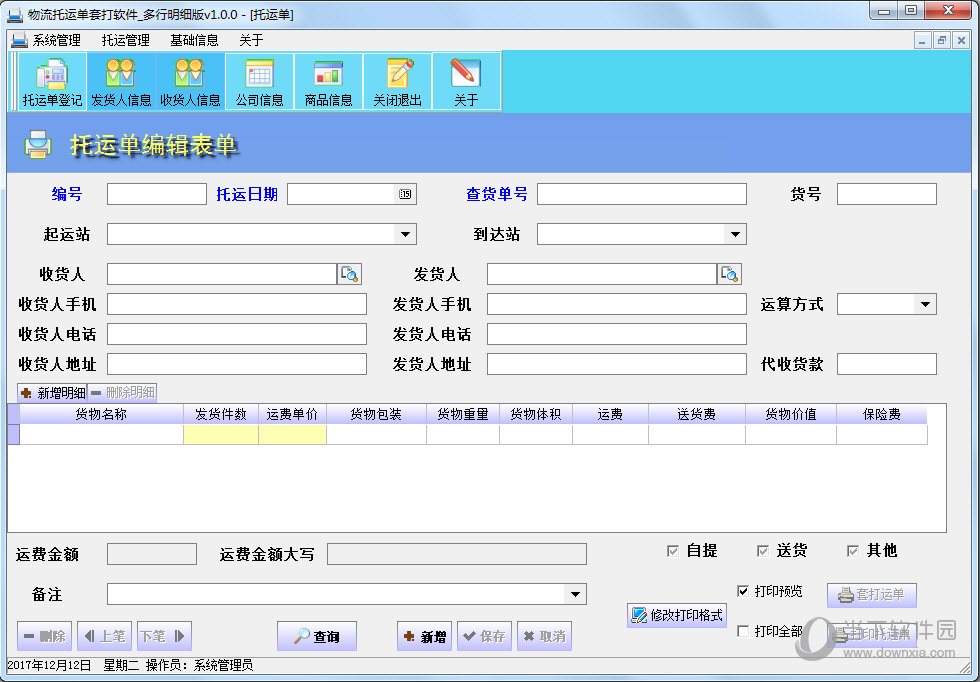Click the 新增明细 button
980x682 pixels.
pyautogui.click(x=52, y=393)
